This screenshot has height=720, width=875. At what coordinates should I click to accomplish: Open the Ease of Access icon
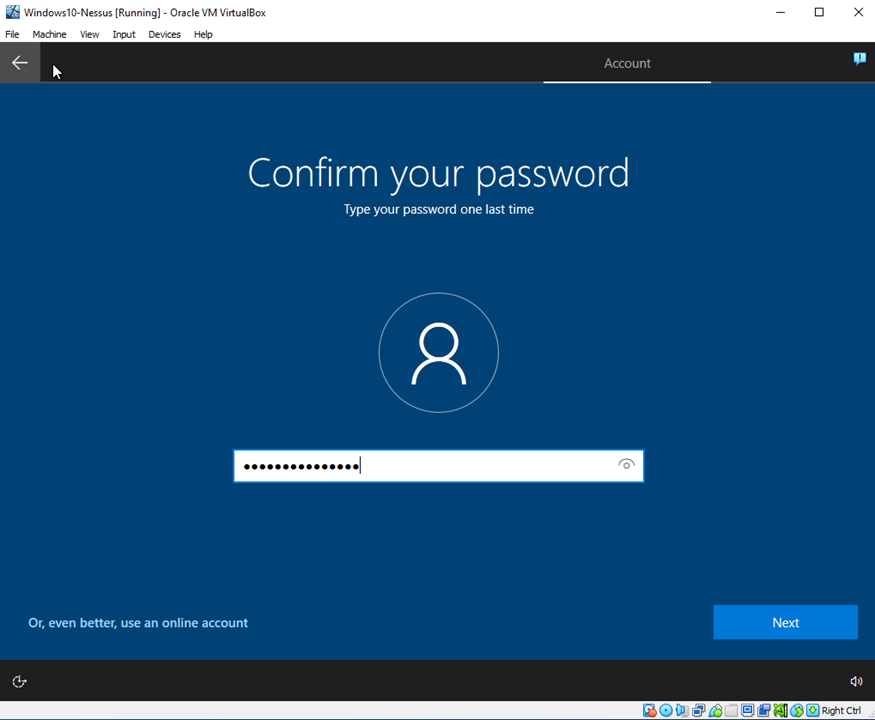(x=19, y=681)
